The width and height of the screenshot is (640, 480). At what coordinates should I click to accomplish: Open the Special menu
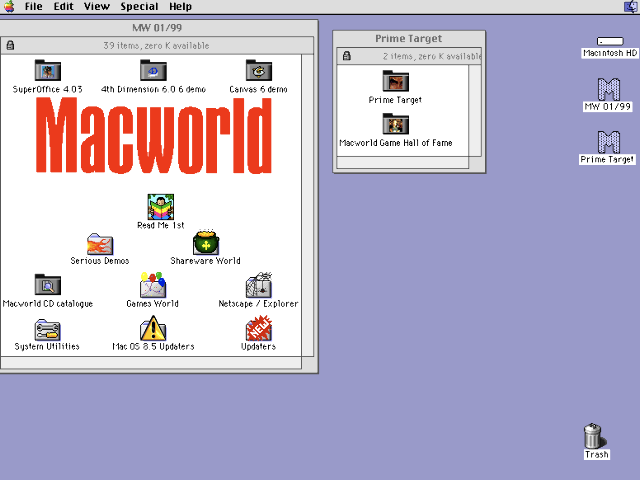[139, 7]
